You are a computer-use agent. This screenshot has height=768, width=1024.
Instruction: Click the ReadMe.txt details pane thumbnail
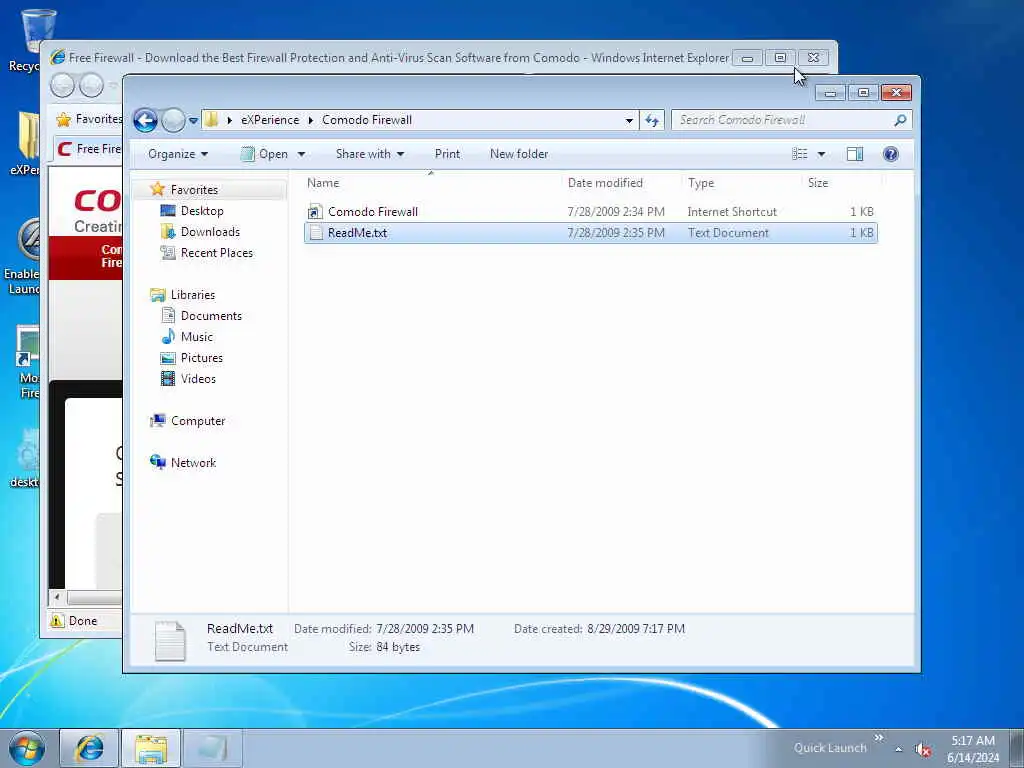point(170,641)
